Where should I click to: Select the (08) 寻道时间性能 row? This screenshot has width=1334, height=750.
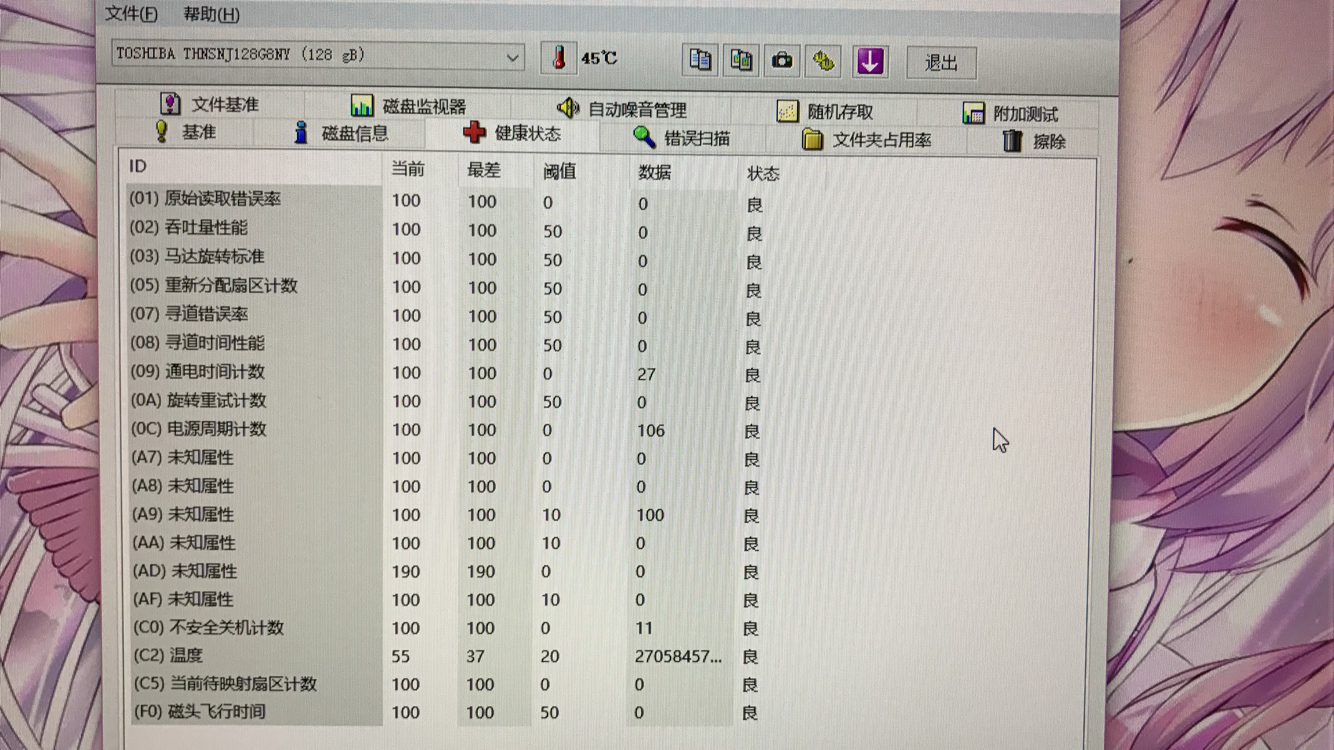point(446,343)
